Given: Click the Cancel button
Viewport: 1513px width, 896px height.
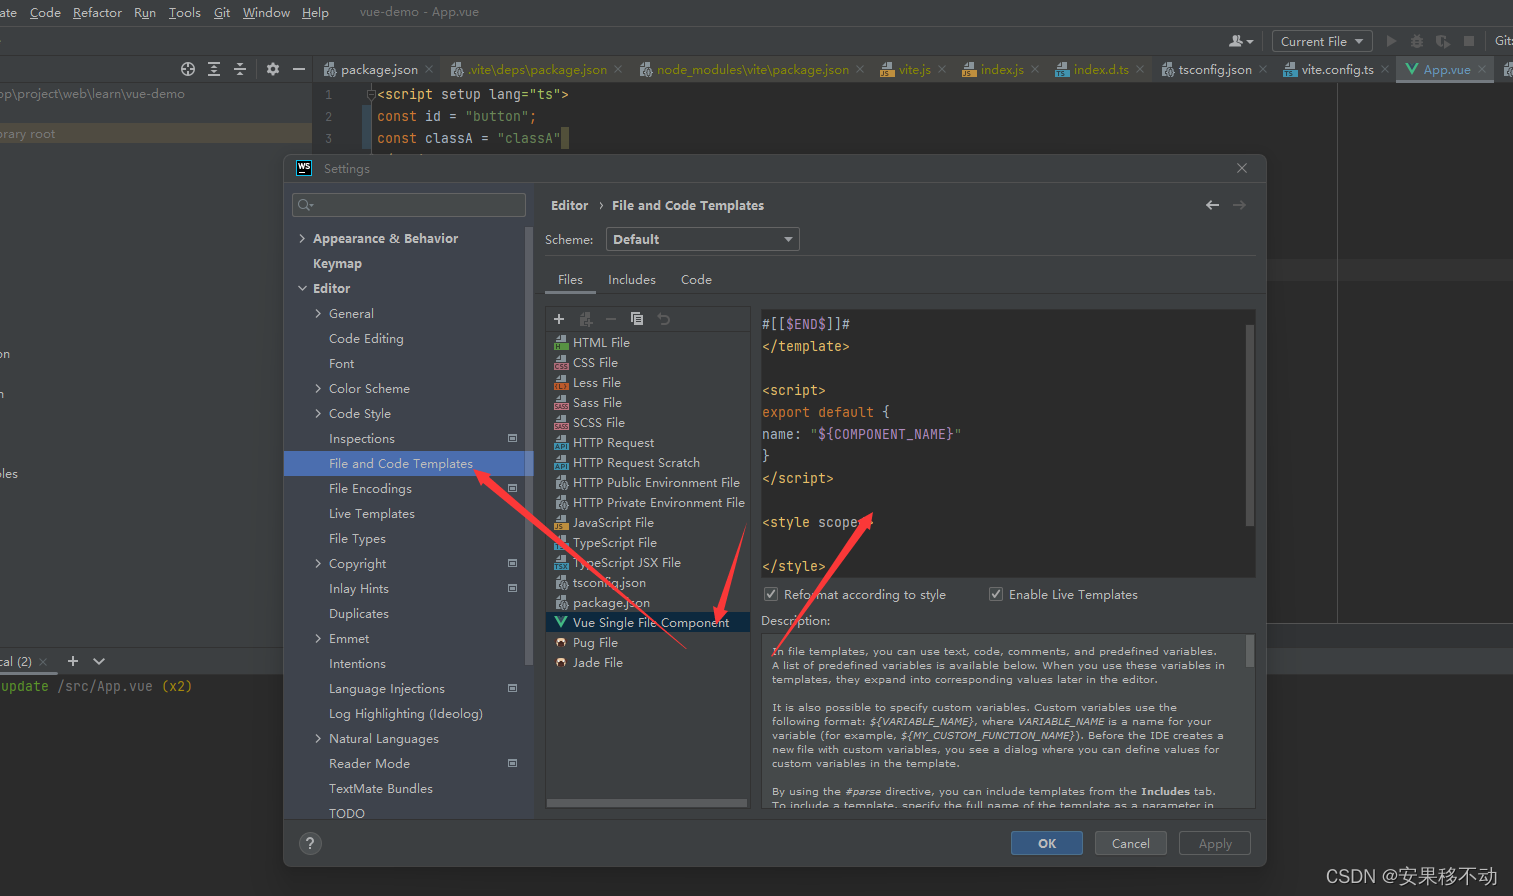Looking at the screenshot, I should pos(1131,843).
